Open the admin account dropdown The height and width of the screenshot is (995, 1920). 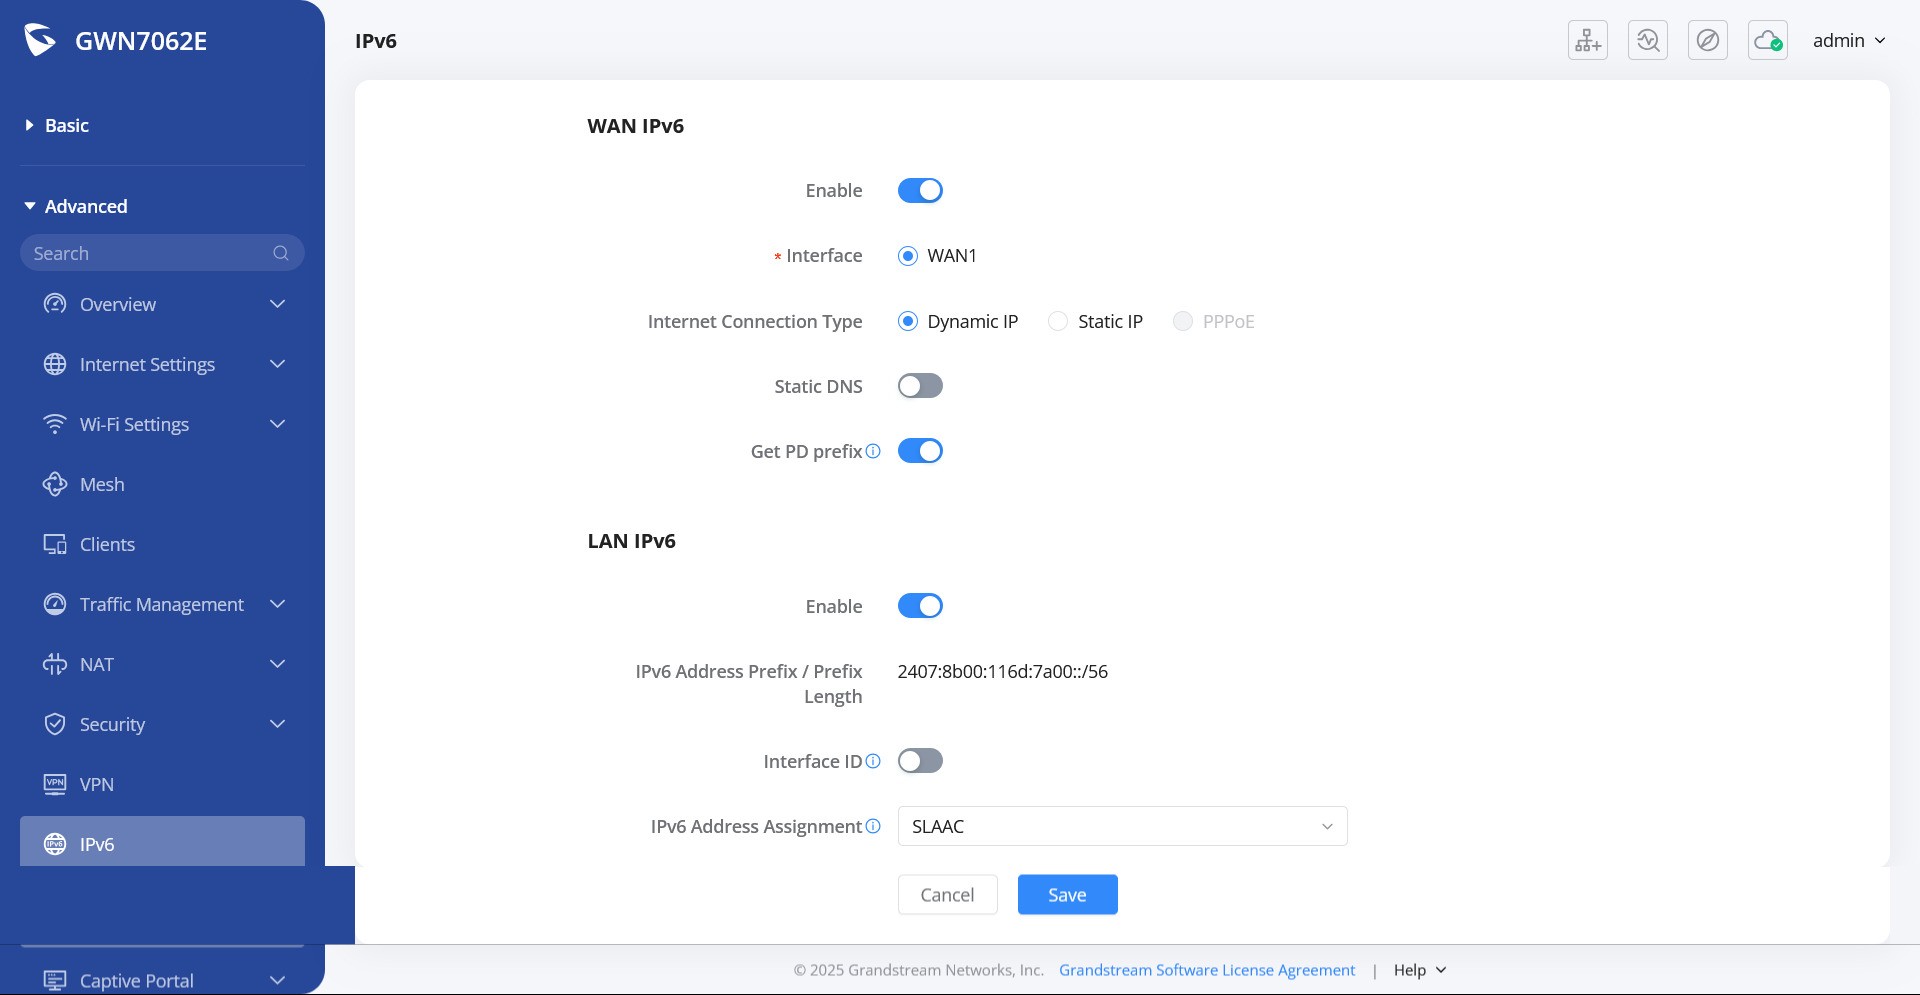[1848, 41]
